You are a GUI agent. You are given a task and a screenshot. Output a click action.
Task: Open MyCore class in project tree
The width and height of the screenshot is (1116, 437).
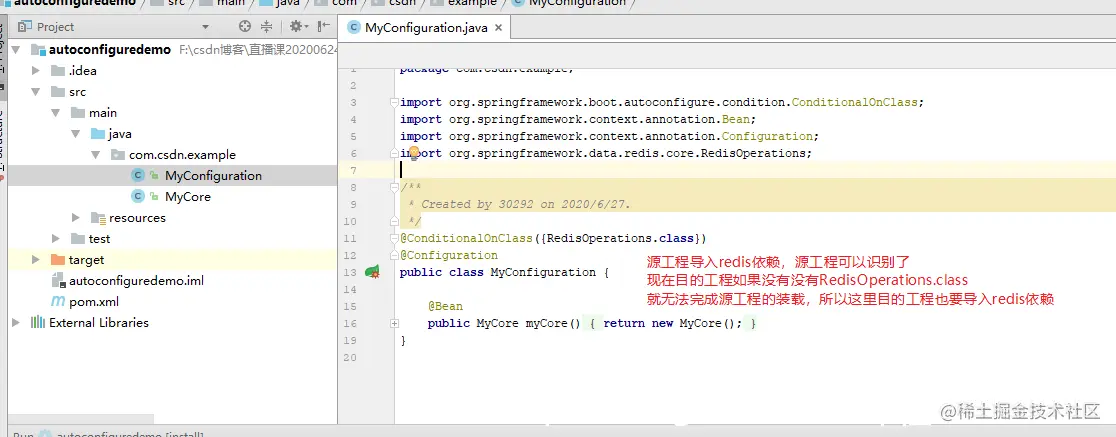(x=188, y=196)
